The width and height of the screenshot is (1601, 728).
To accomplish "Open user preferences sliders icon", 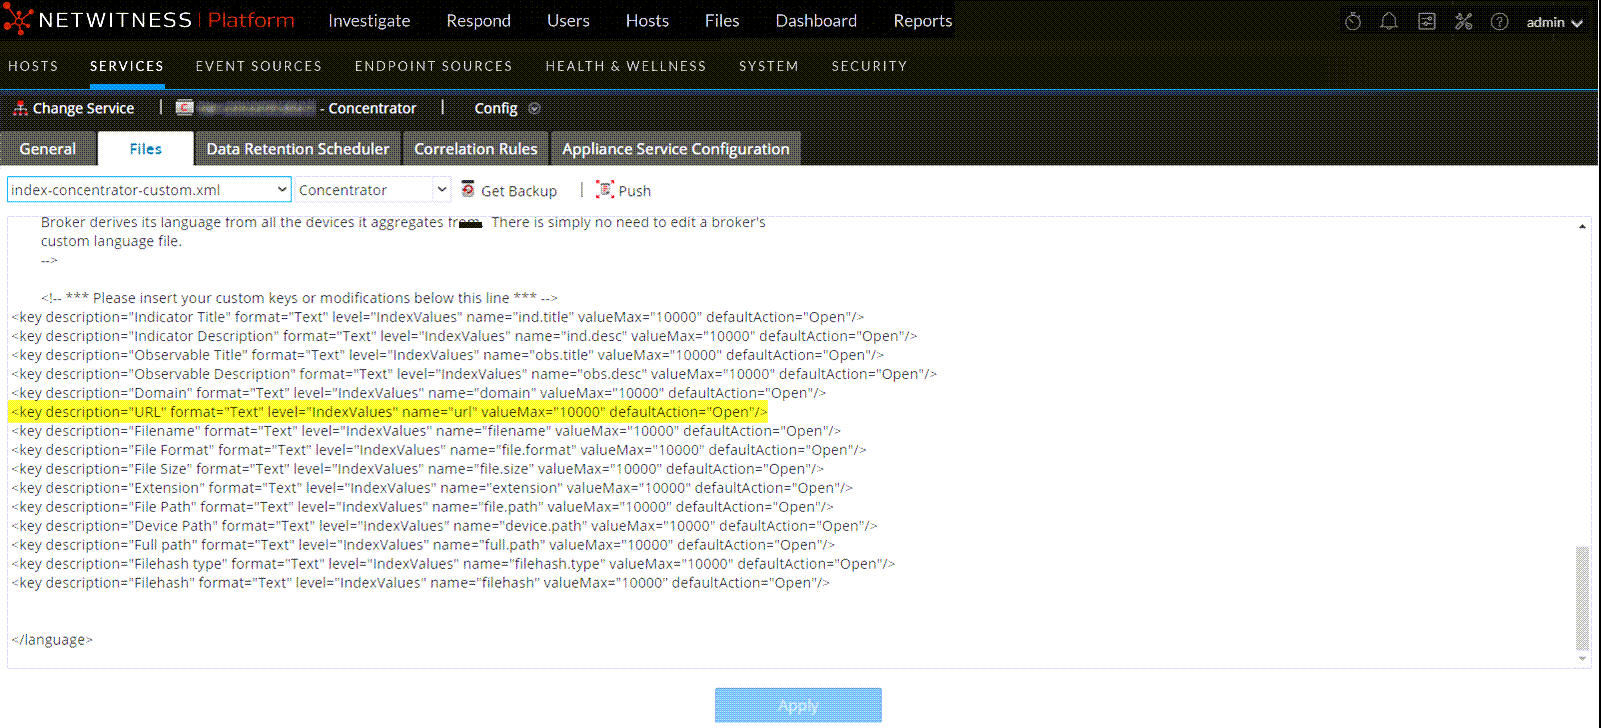I will [x=1427, y=22].
